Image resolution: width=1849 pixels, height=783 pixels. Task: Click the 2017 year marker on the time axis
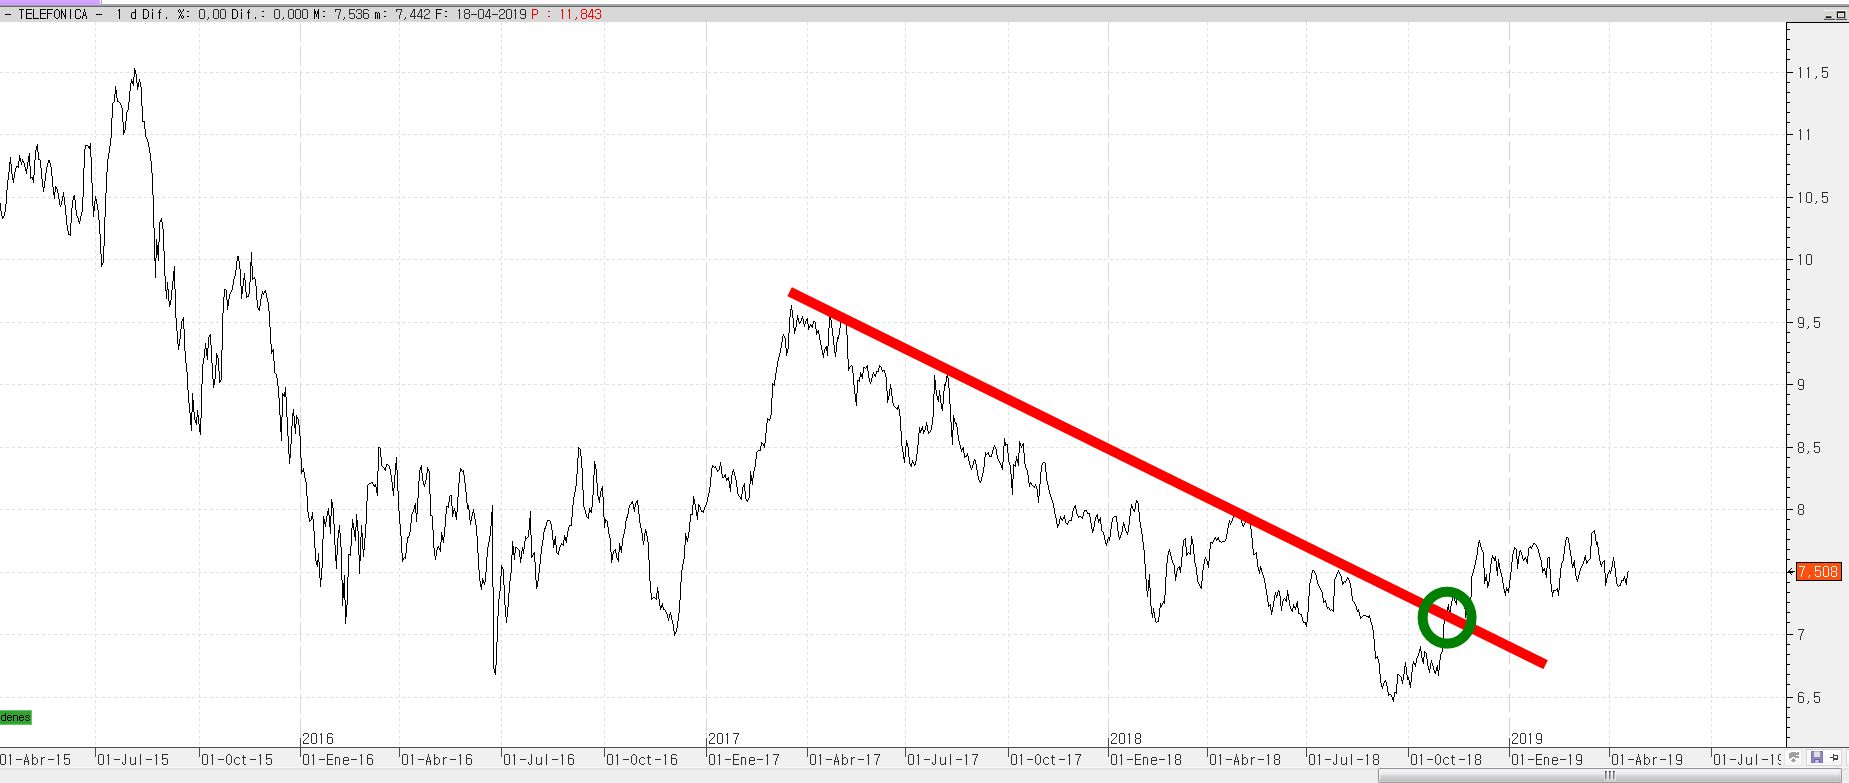click(724, 739)
